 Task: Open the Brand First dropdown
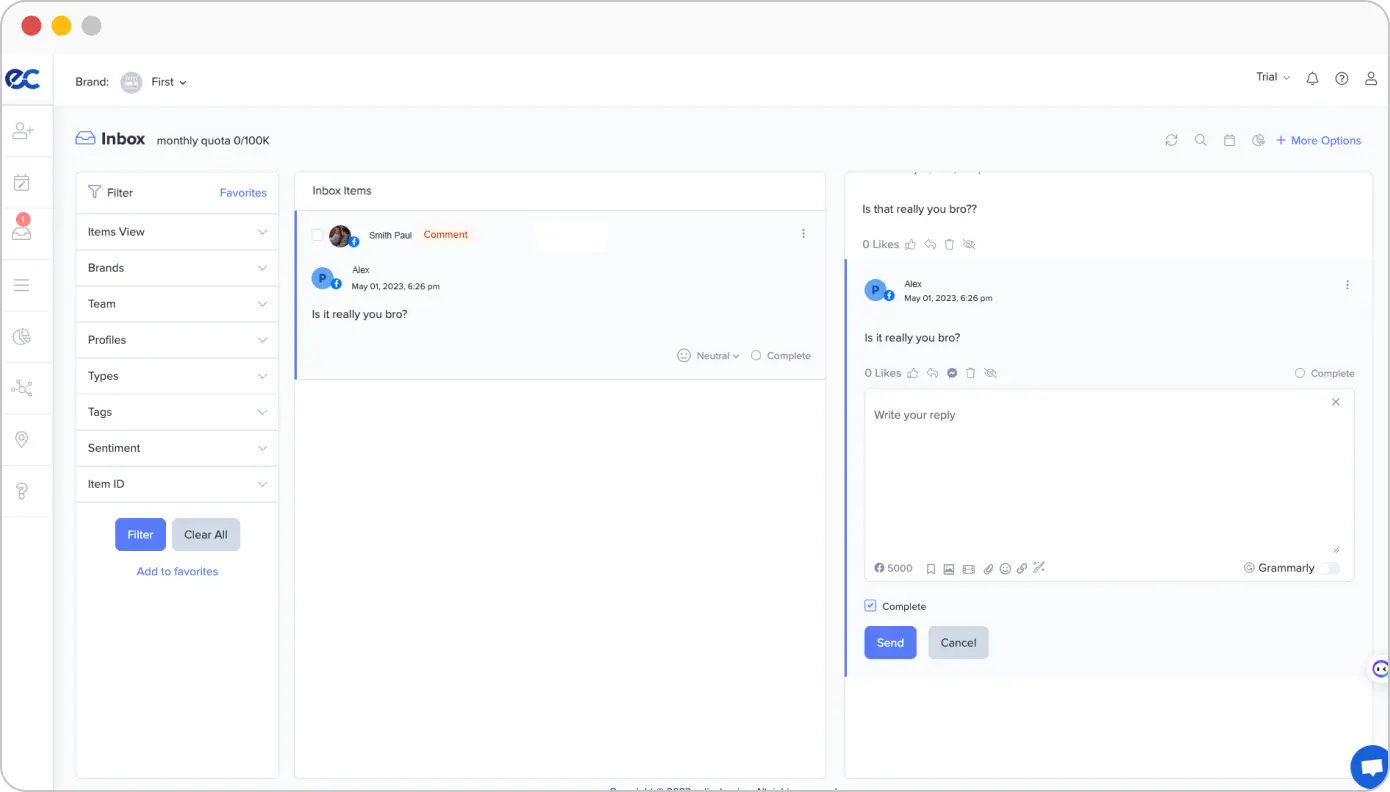coord(168,82)
